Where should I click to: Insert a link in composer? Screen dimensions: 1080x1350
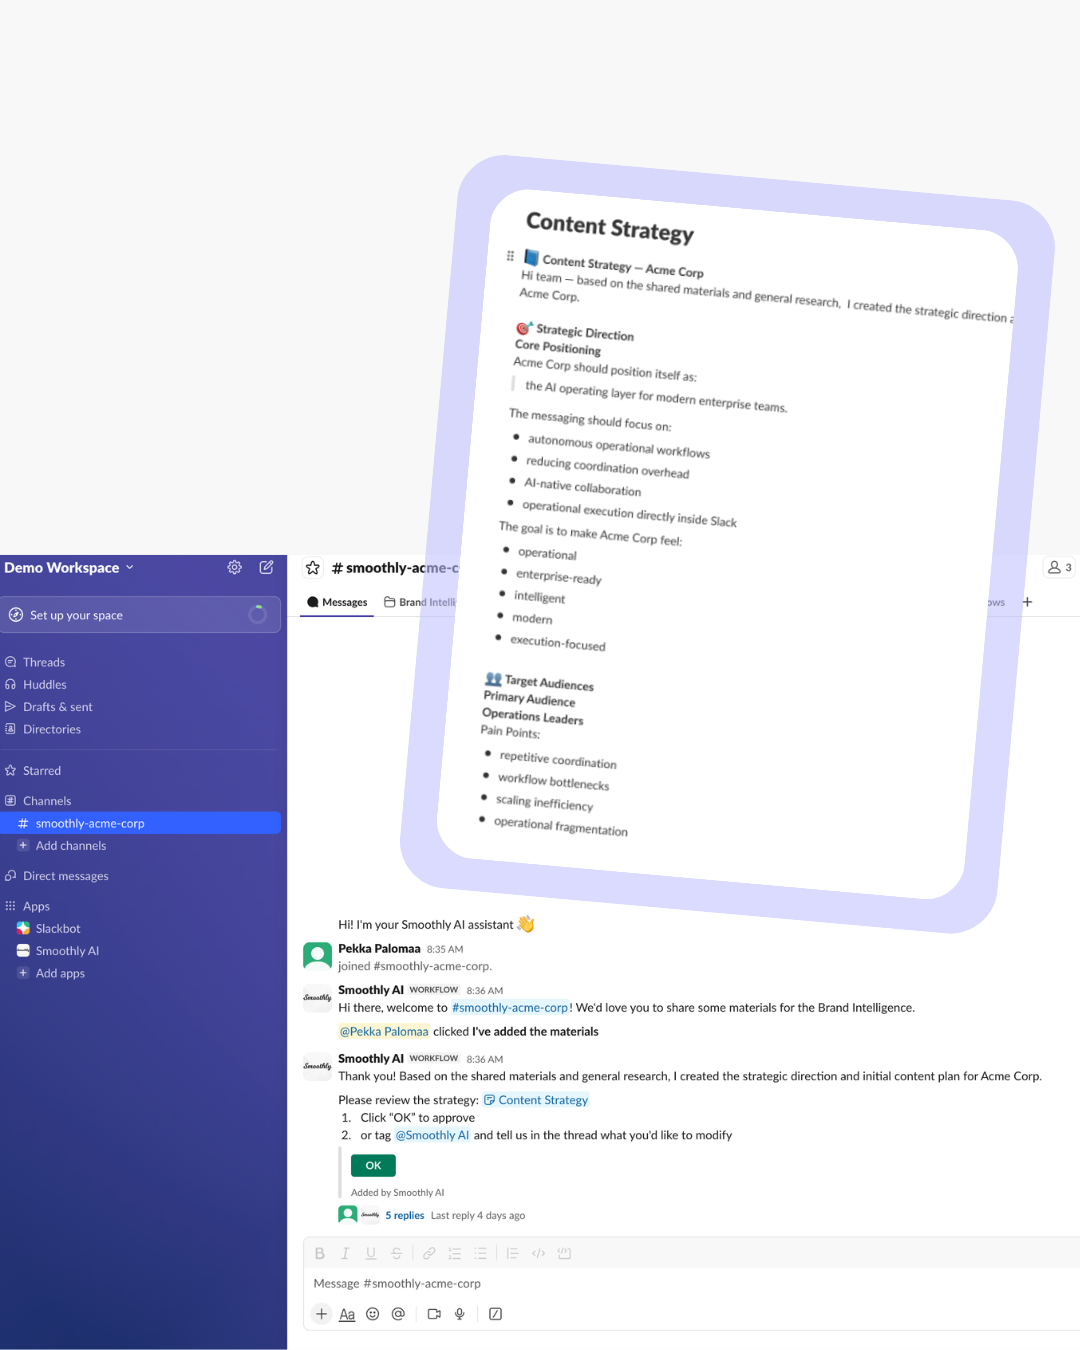click(429, 1253)
